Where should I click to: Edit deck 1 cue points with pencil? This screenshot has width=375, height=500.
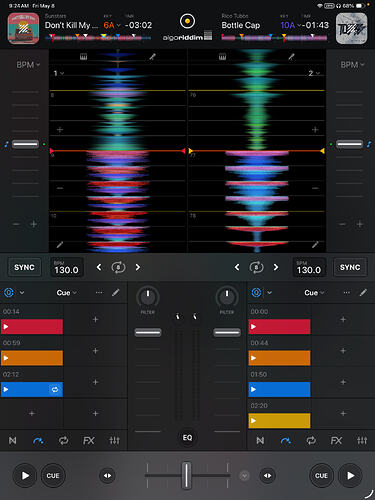[x=116, y=293]
